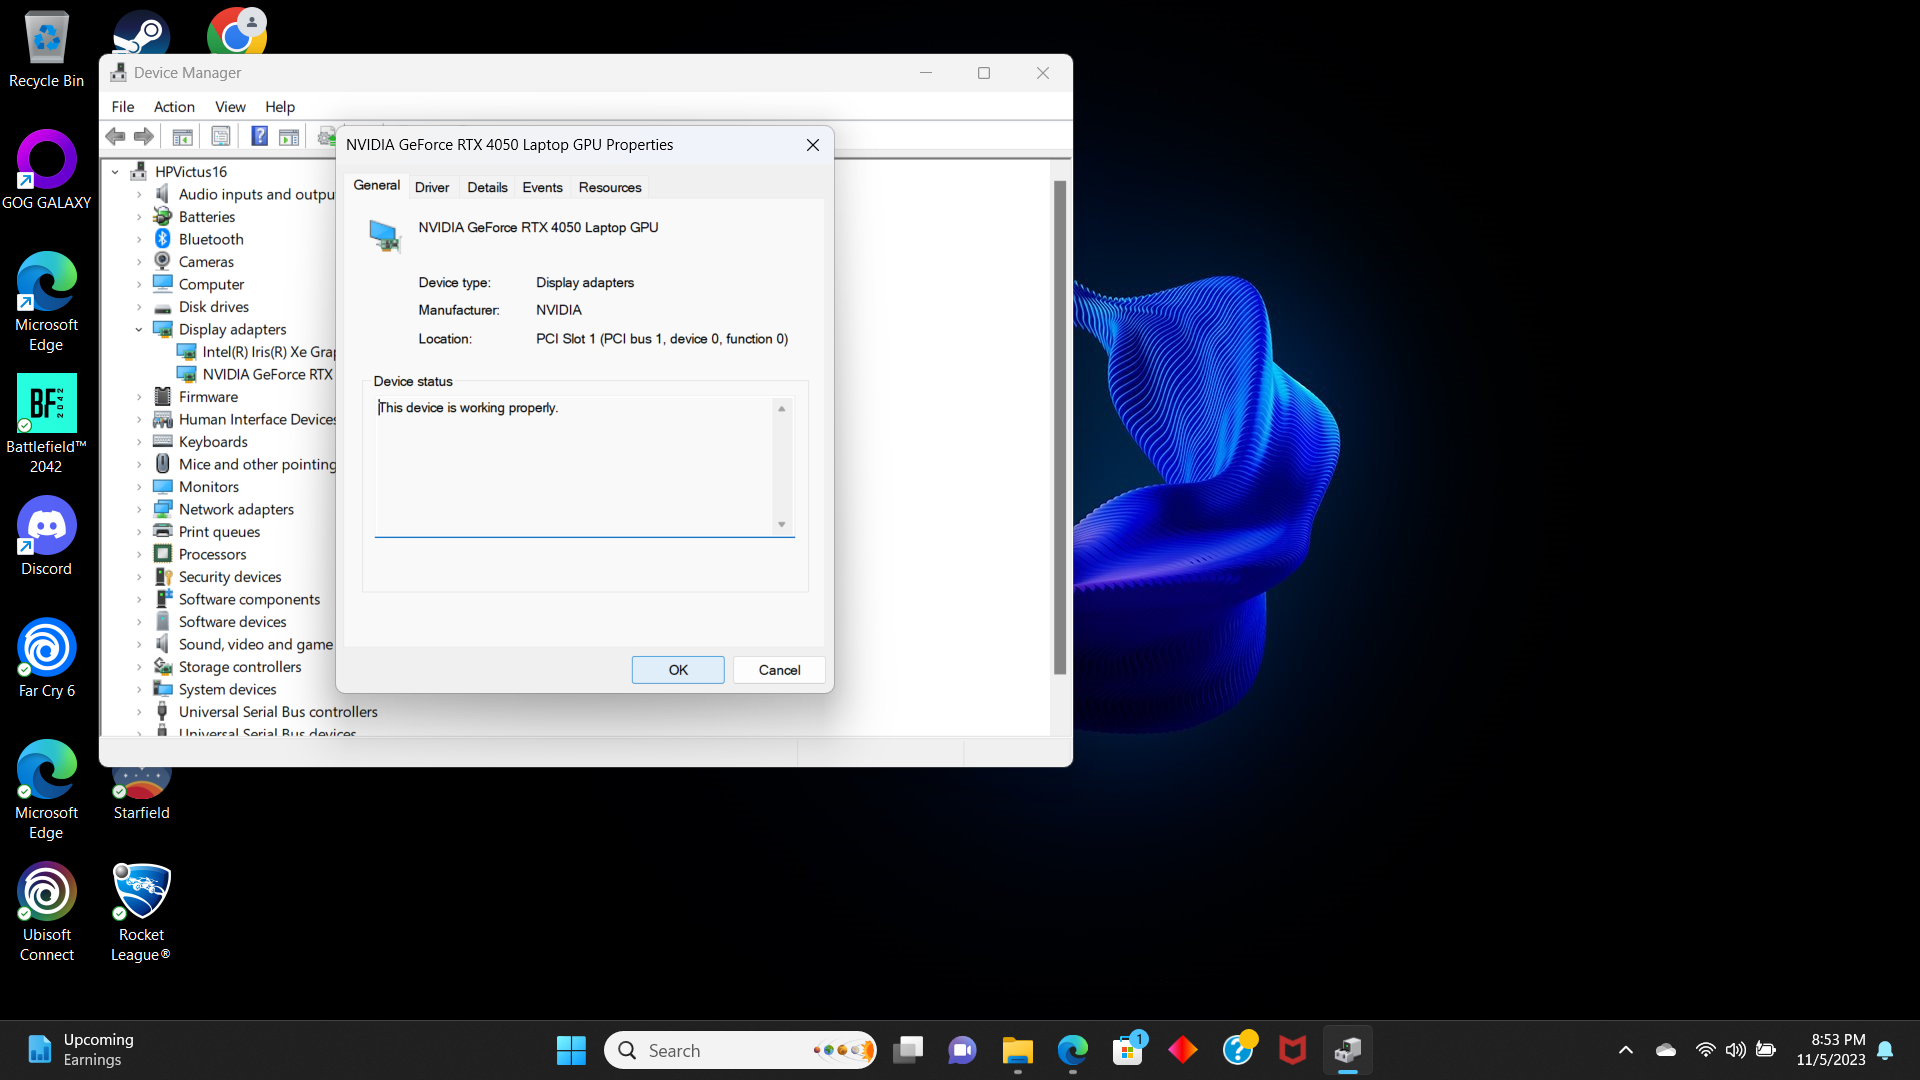Expand the Display adapters category
Image resolution: width=1920 pixels, height=1080 pixels.
click(140, 328)
